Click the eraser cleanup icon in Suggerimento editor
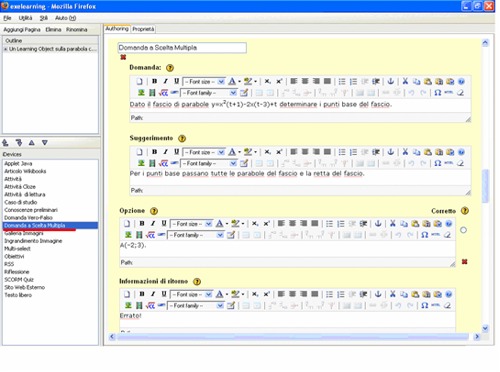Screen dimensions: 500x372 point(460,163)
